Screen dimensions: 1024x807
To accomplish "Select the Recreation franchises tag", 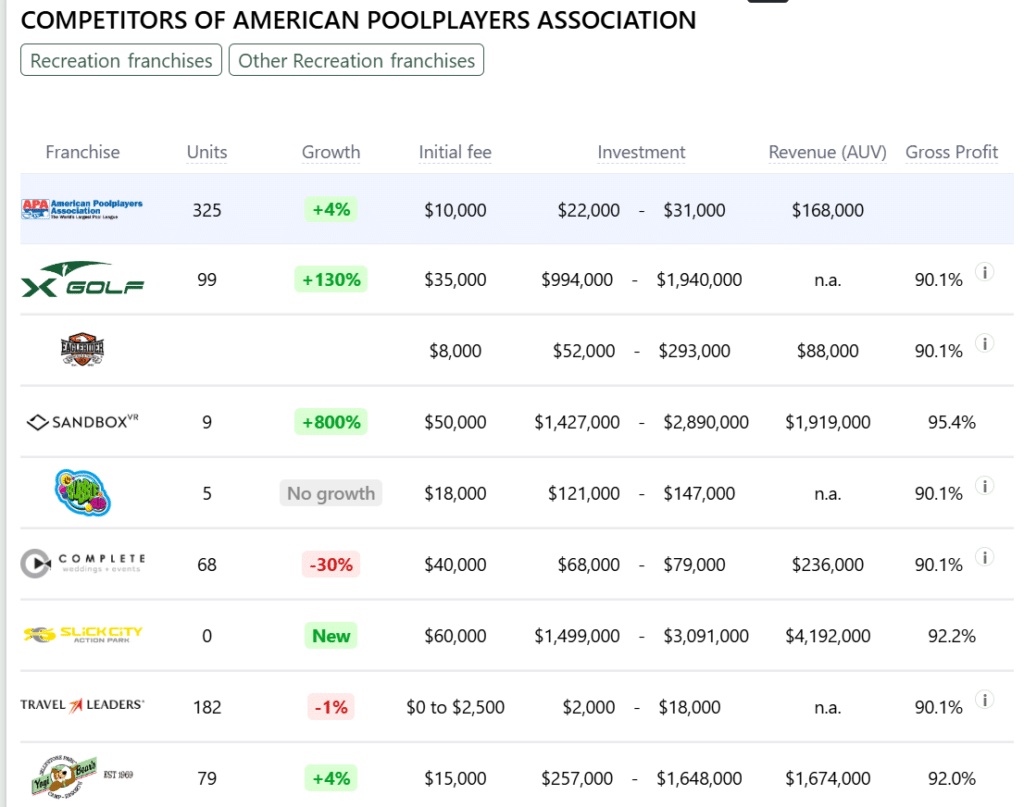I will point(121,60).
